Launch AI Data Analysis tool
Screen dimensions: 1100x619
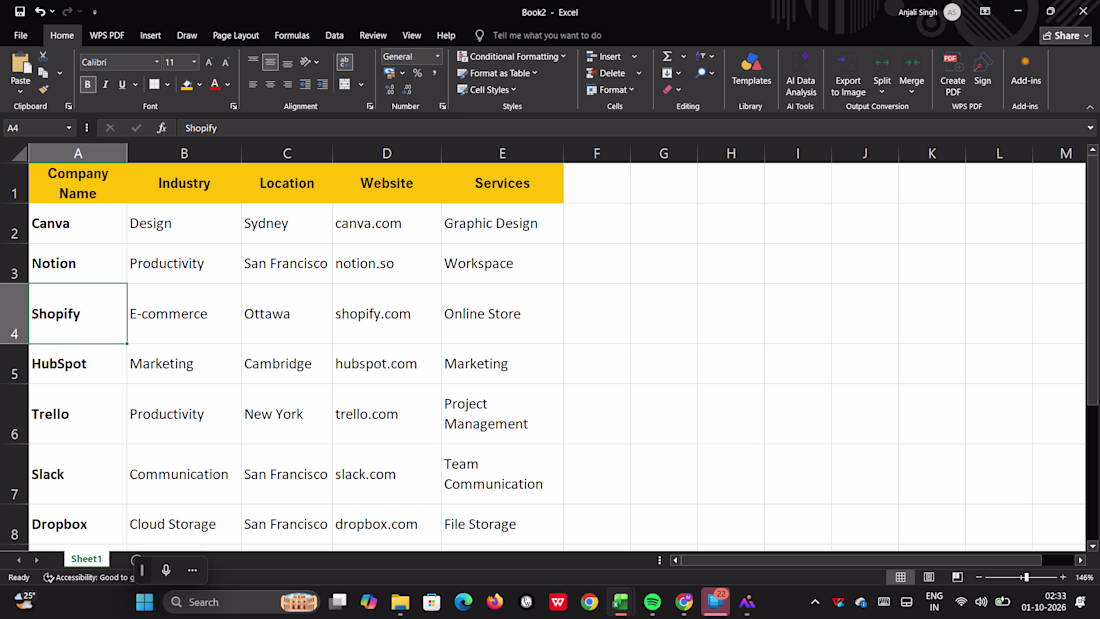pos(800,74)
